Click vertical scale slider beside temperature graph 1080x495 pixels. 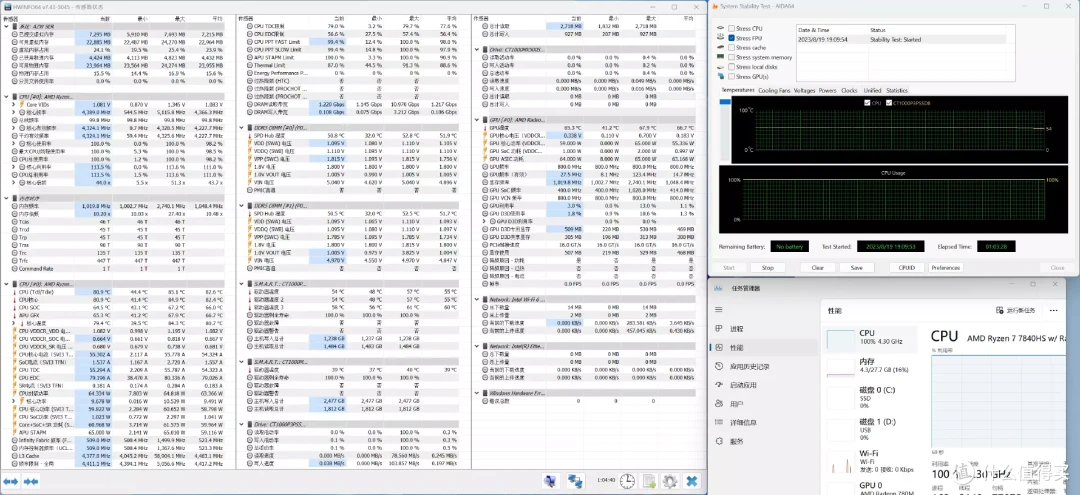coord(723,103)
